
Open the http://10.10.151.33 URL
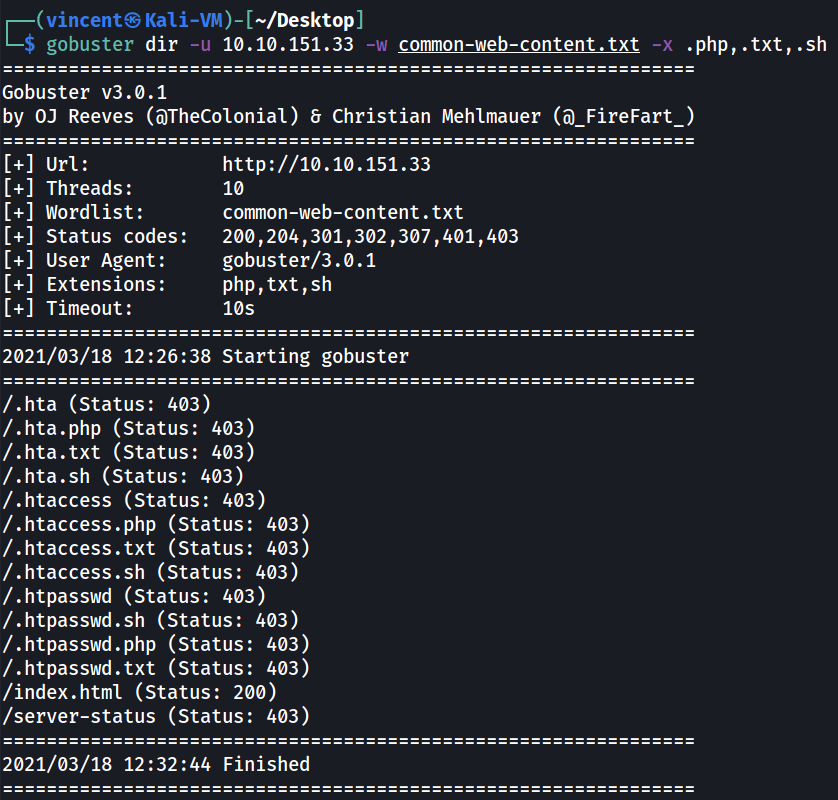[326, 165]
